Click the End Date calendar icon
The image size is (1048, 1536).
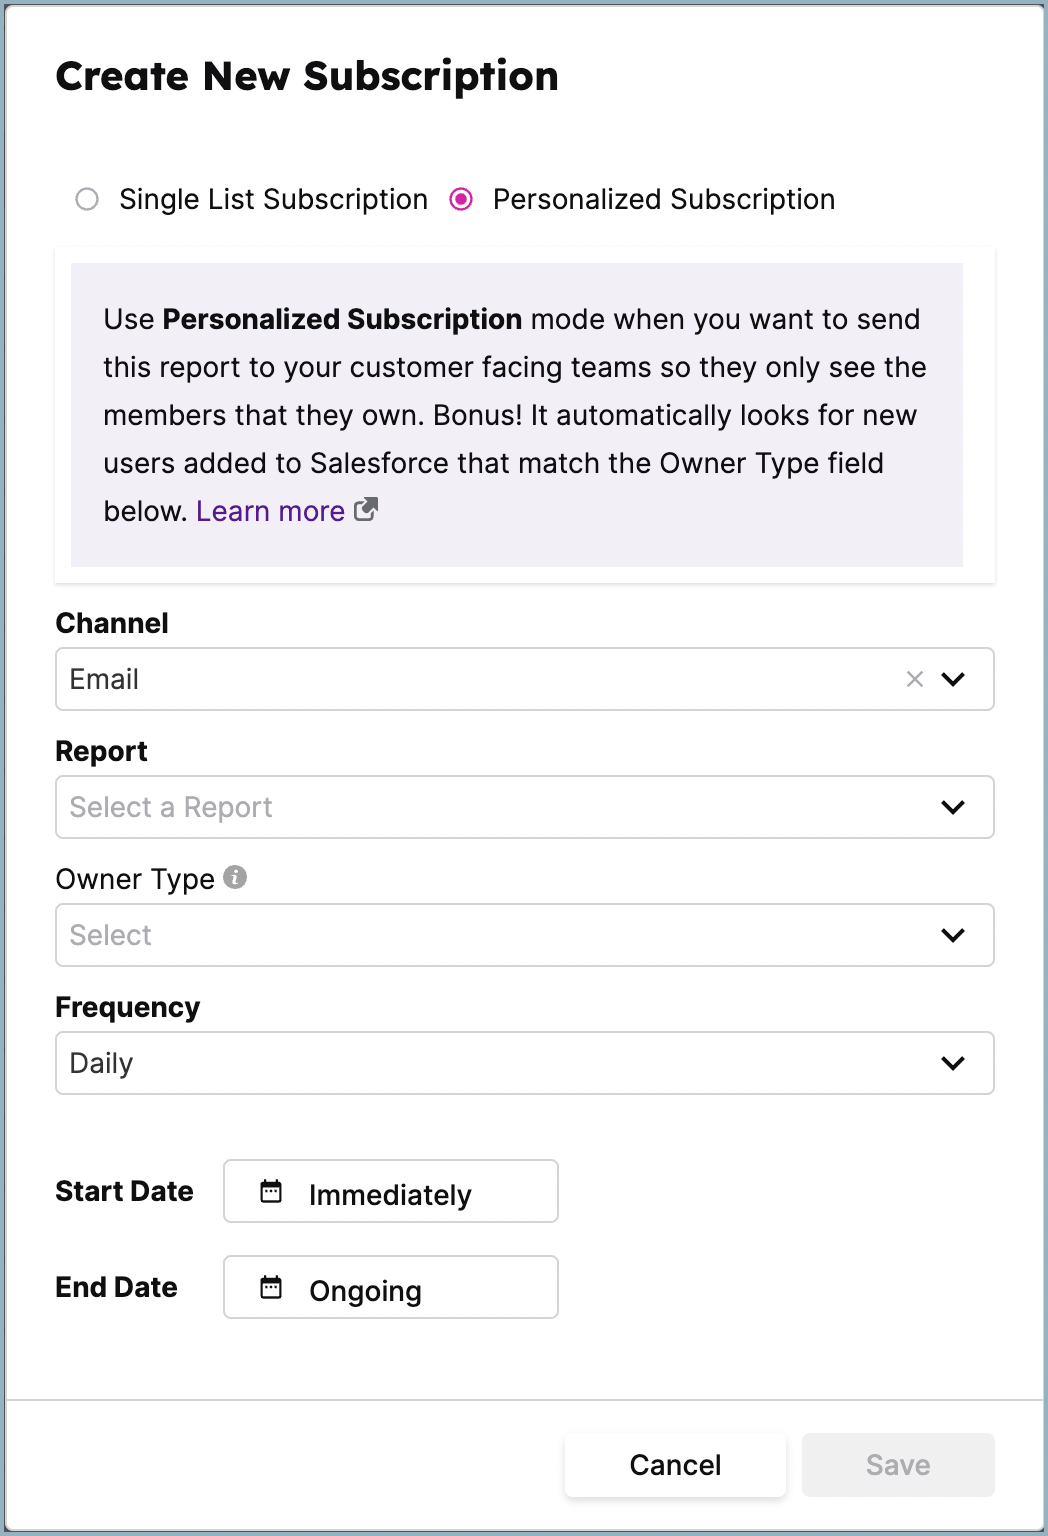(x=271, y=1287)
